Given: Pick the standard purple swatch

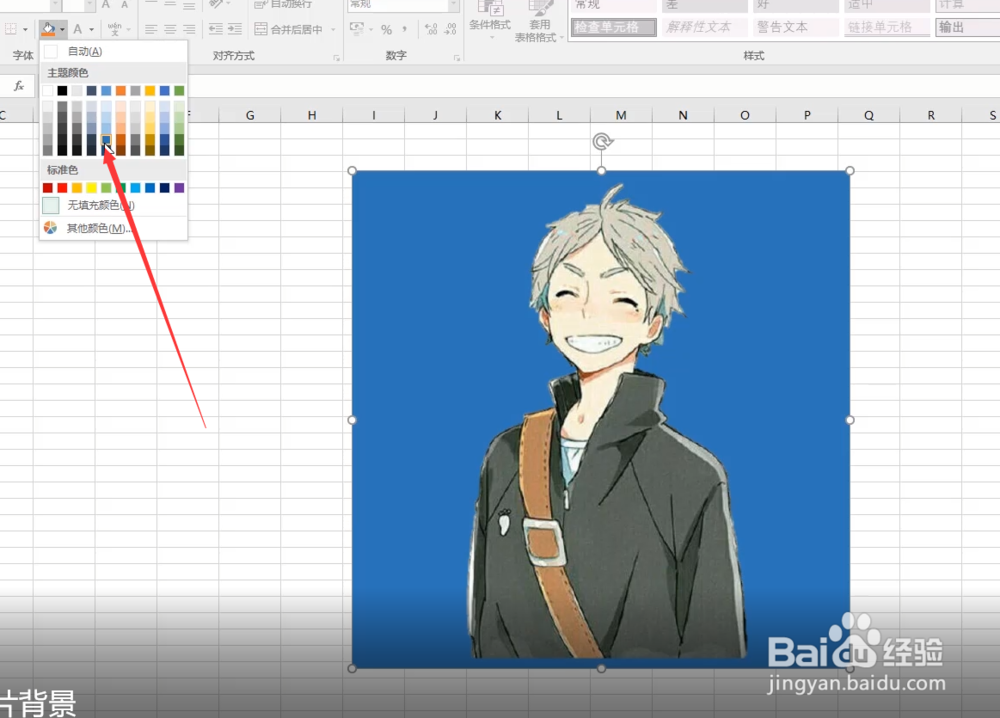Looking at the screenshot, I should pos(179,187).
